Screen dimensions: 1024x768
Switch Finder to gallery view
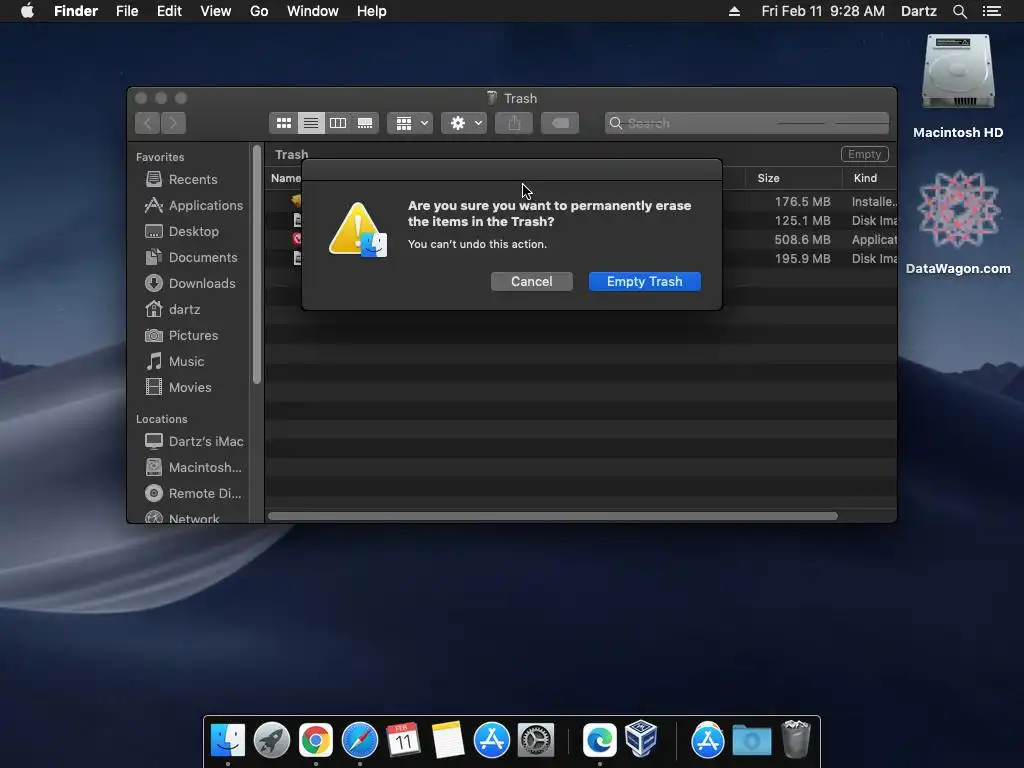[365, 123]
